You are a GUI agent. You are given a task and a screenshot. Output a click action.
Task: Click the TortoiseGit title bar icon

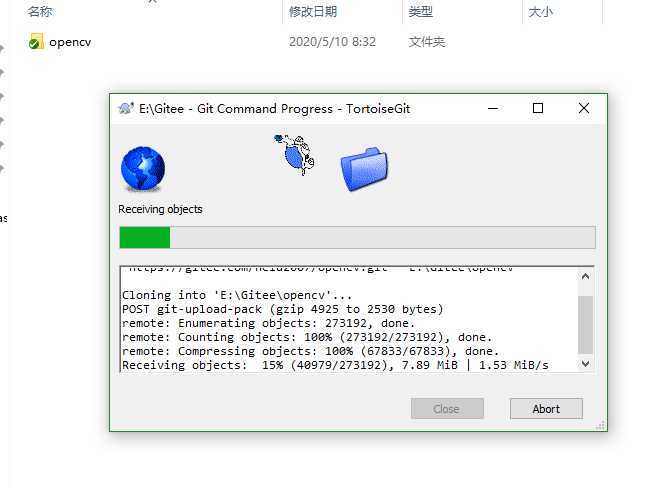pos(126,108)
